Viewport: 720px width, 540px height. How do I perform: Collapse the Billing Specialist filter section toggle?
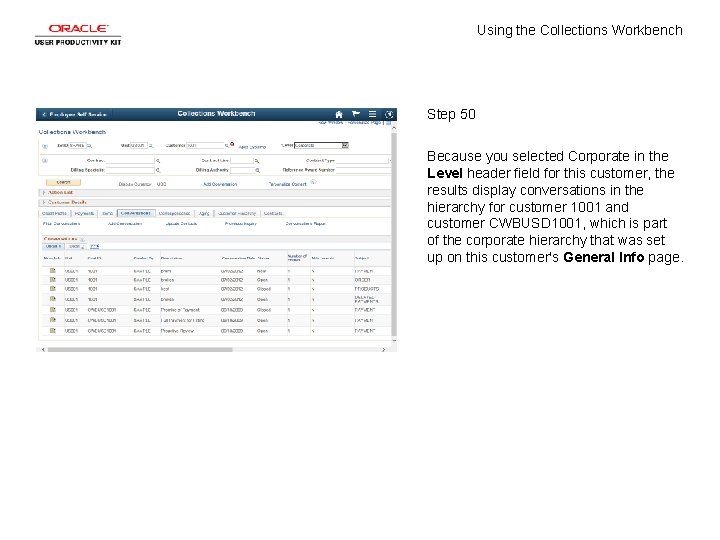(x=45, y=161)
